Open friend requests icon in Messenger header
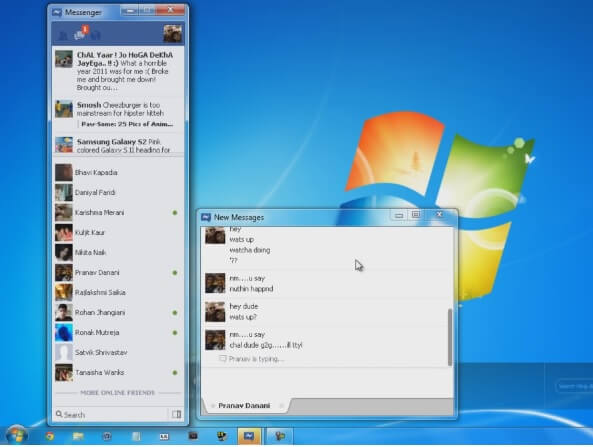Screen dimensions: 593x447 coord(62,36)
